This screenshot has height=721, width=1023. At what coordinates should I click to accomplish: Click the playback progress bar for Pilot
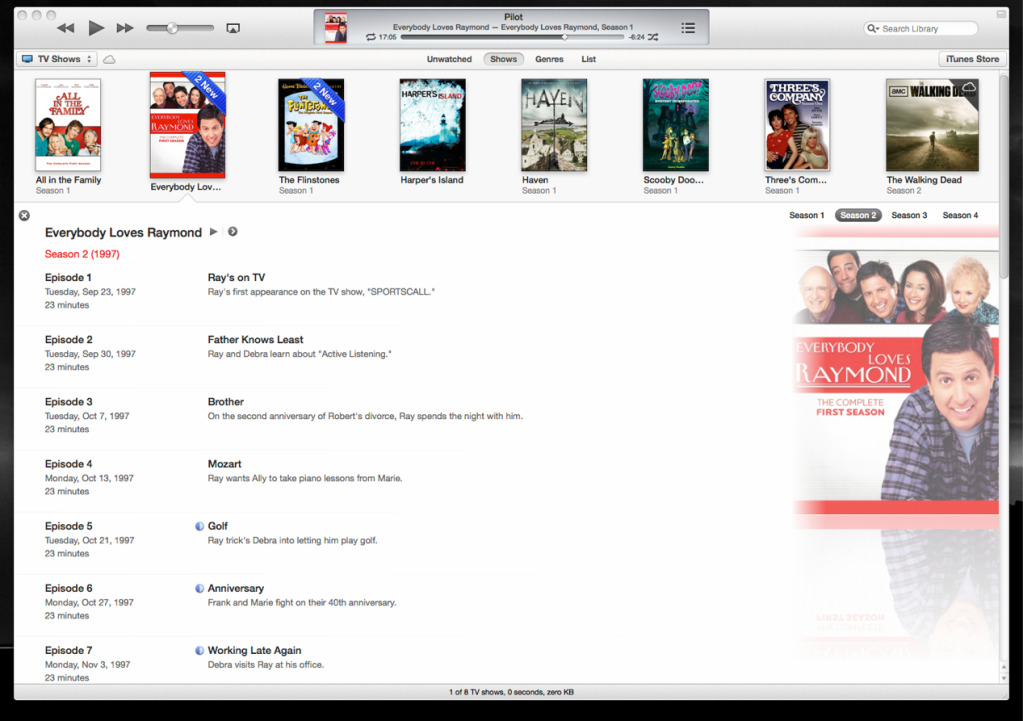pyautogui.click(x=512, y=37)
